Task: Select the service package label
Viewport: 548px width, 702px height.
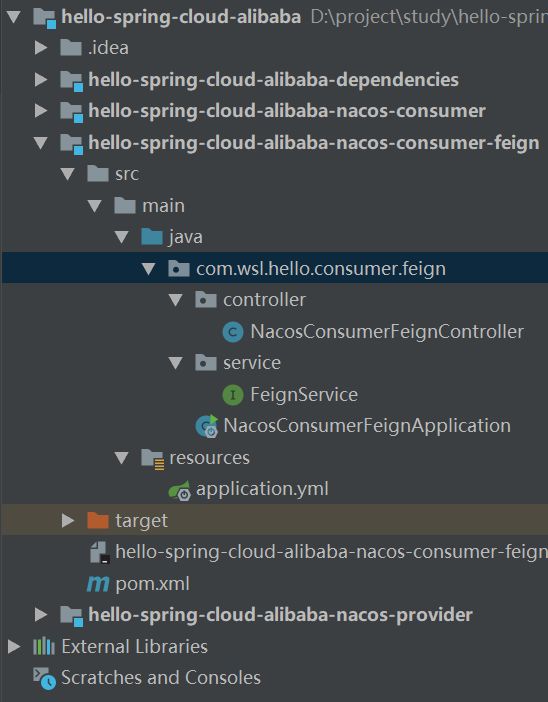Action: pos(252,363)
